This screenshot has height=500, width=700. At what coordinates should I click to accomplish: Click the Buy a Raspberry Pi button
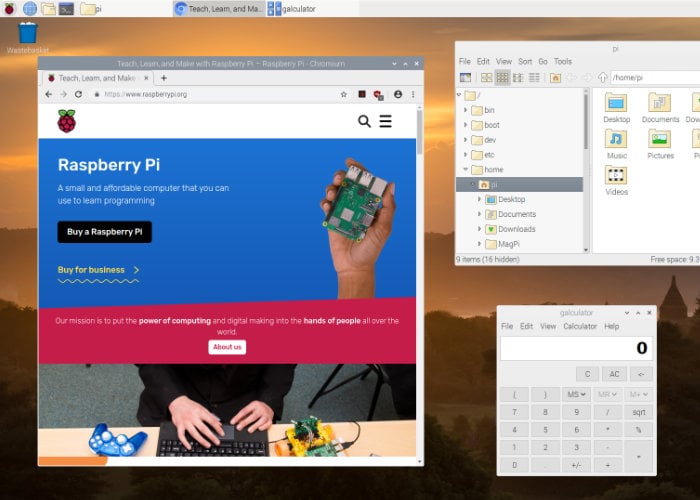coord(104,232)
